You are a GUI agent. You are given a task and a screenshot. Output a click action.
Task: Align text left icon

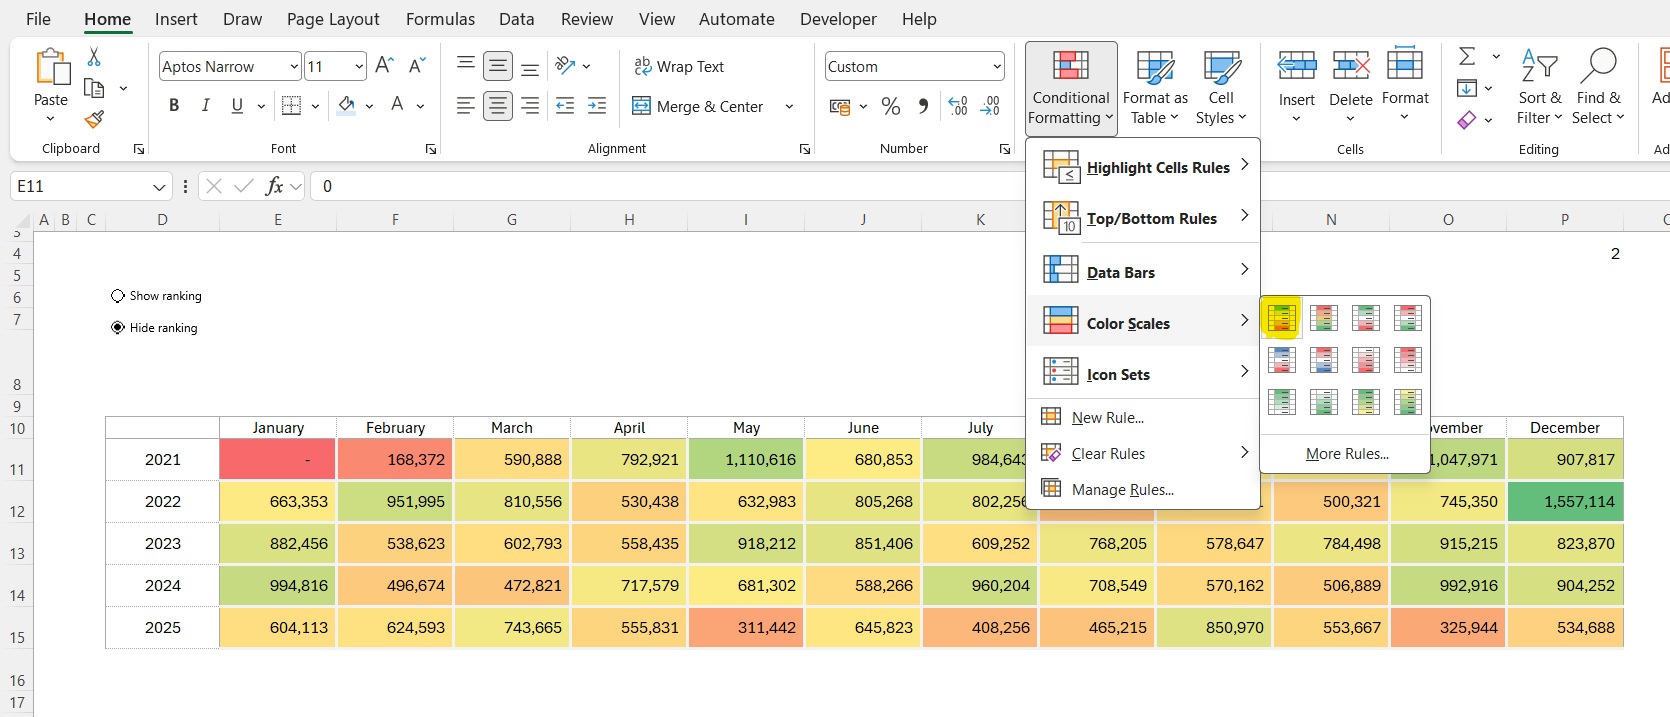coord(465,105)
